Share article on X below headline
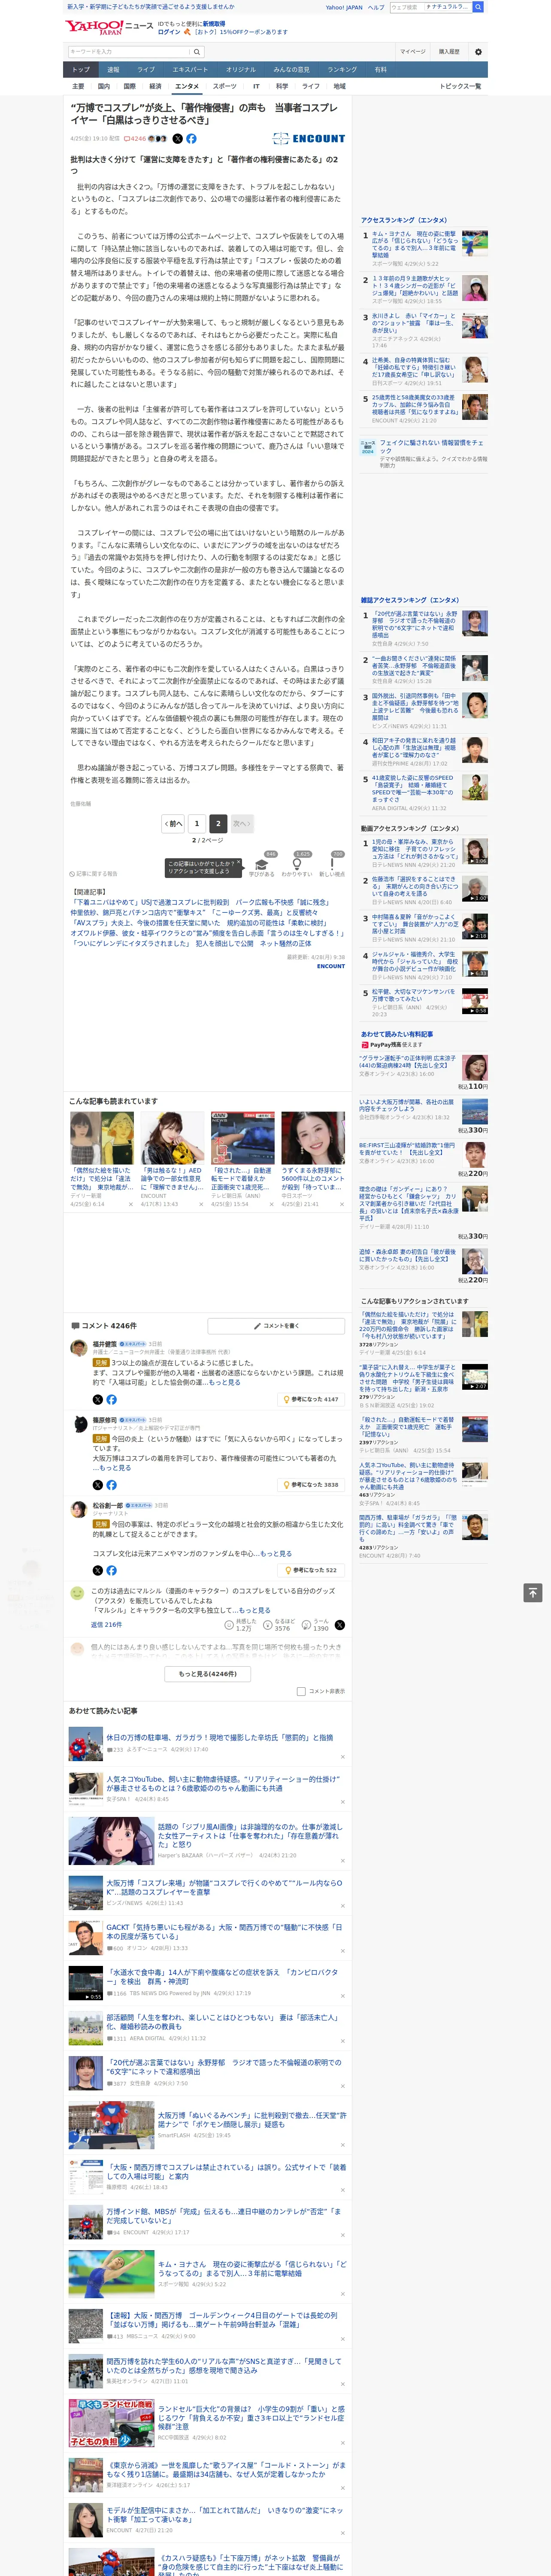The image size is (551, 2576). click(178, 139)
